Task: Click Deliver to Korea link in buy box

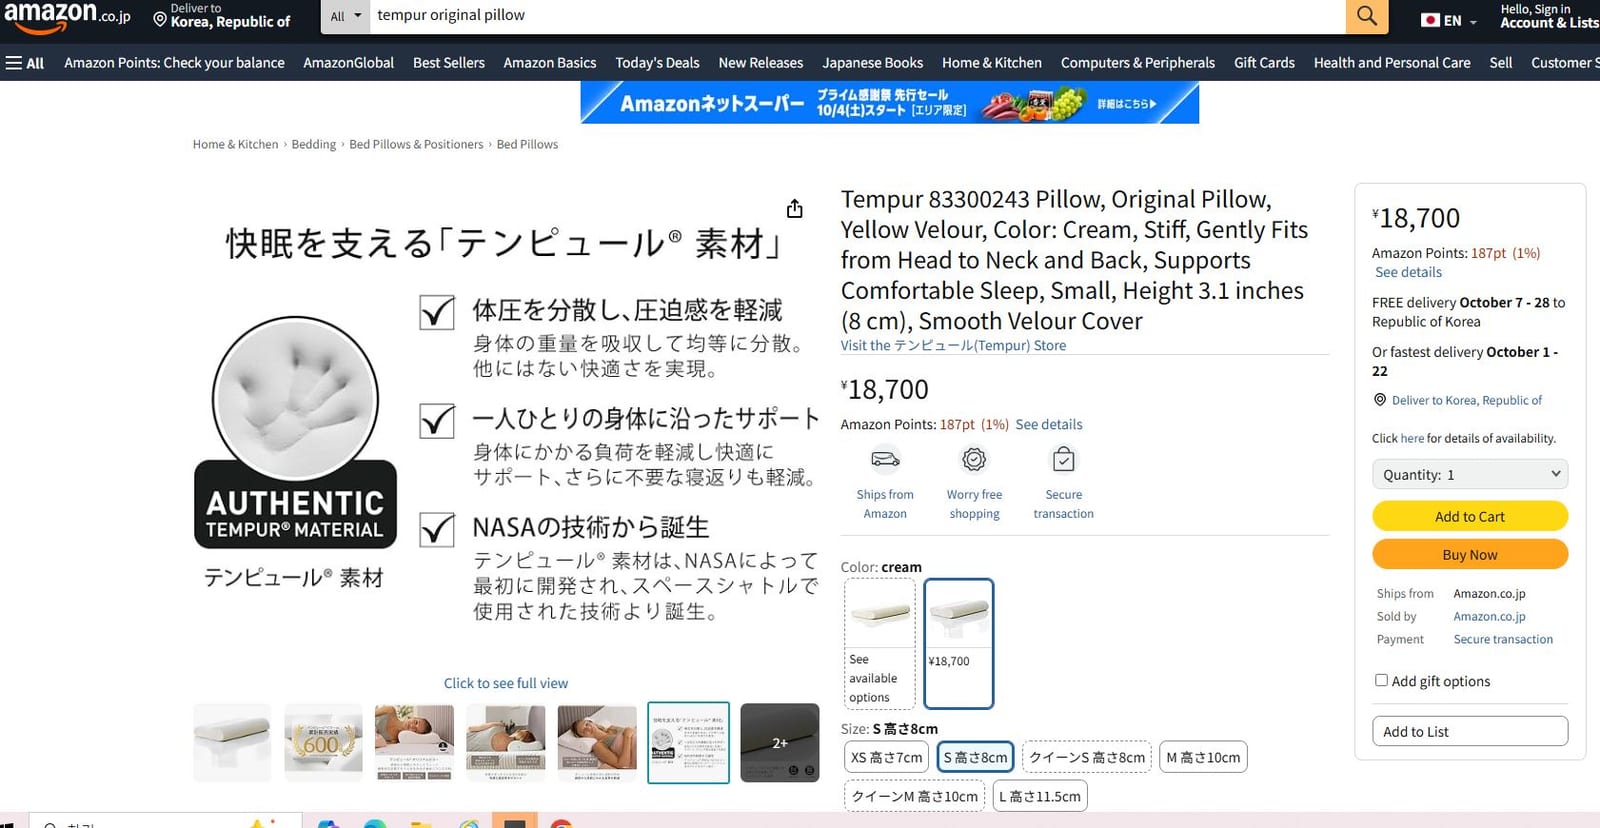Action: click(1467, 400)
